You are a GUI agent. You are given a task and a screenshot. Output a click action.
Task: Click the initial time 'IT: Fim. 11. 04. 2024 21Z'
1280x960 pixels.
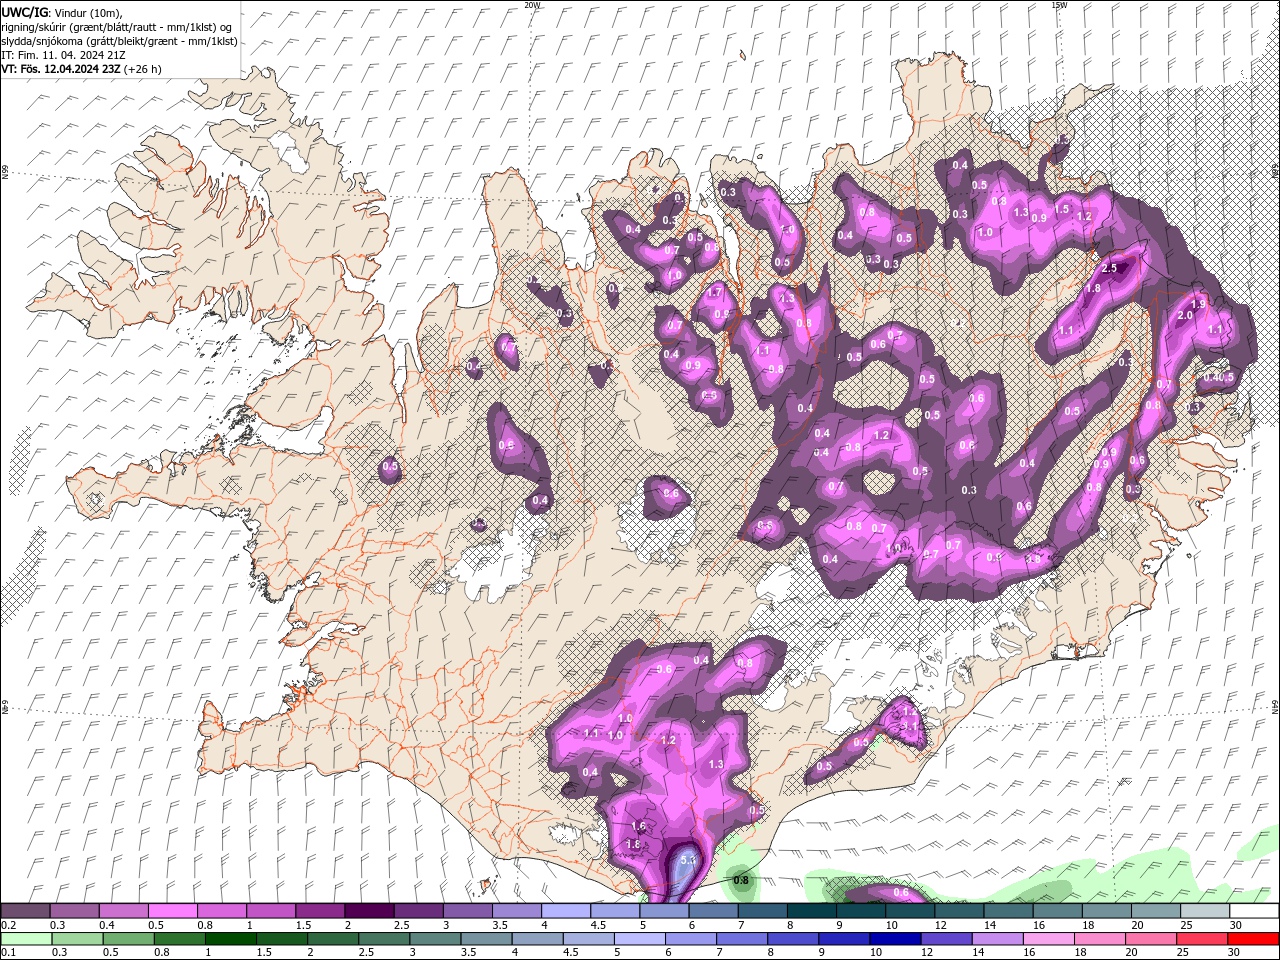tap(64, 55)
